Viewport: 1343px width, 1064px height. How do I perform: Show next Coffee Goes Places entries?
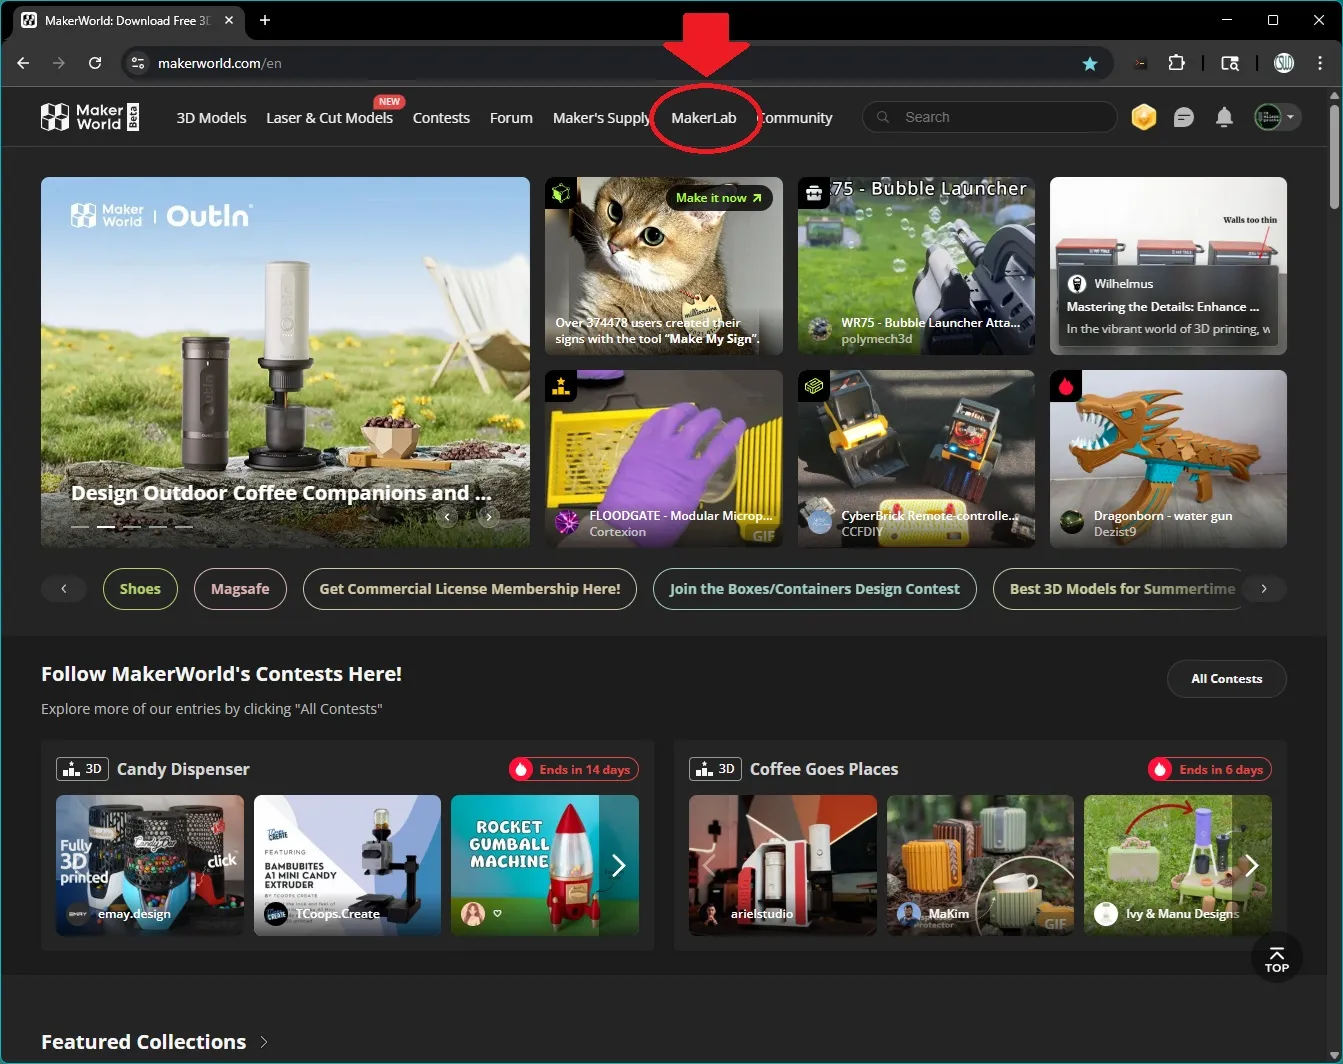pyautogui.click(x=1251, y=866)
